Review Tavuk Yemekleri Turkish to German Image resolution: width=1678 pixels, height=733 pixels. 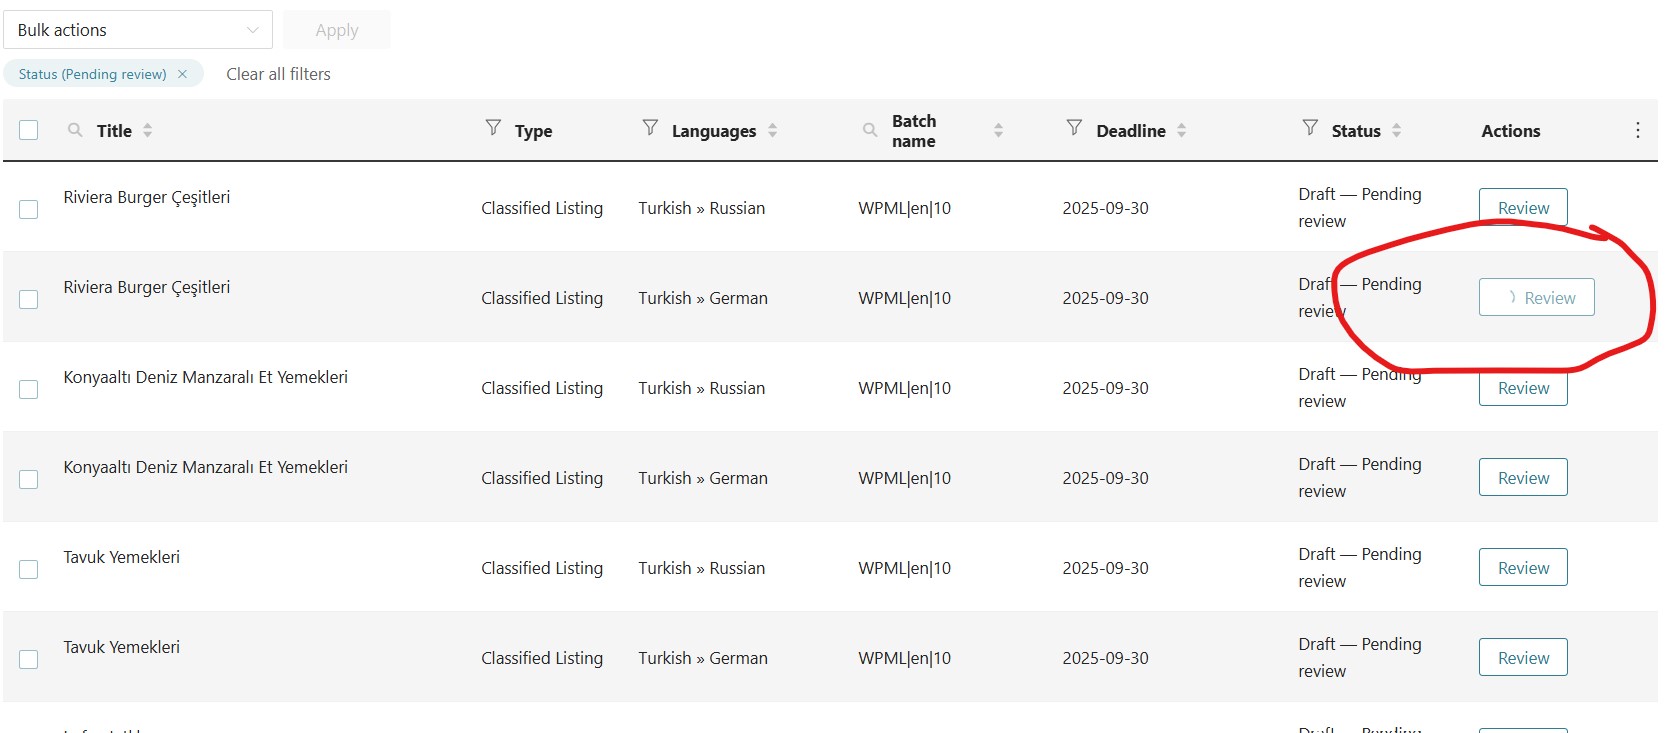click(x=1522, y=658)
